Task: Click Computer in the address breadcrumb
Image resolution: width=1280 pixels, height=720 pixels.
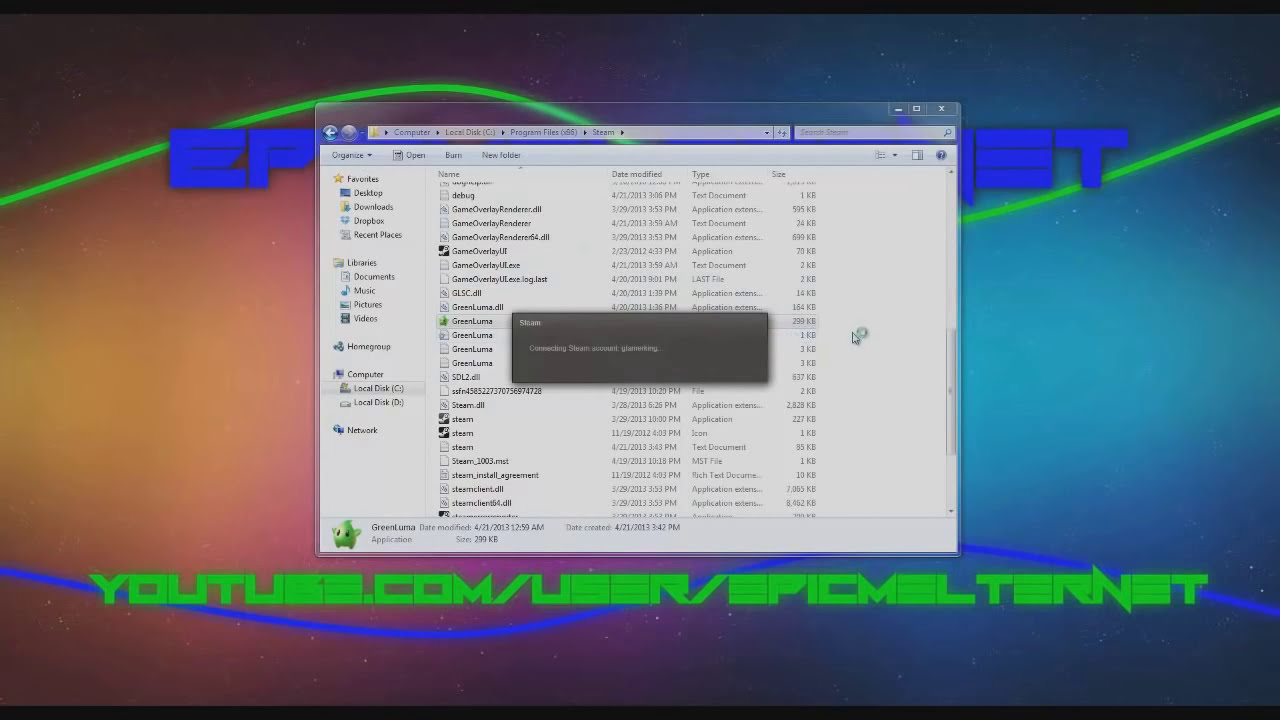Action: point(412,132)
